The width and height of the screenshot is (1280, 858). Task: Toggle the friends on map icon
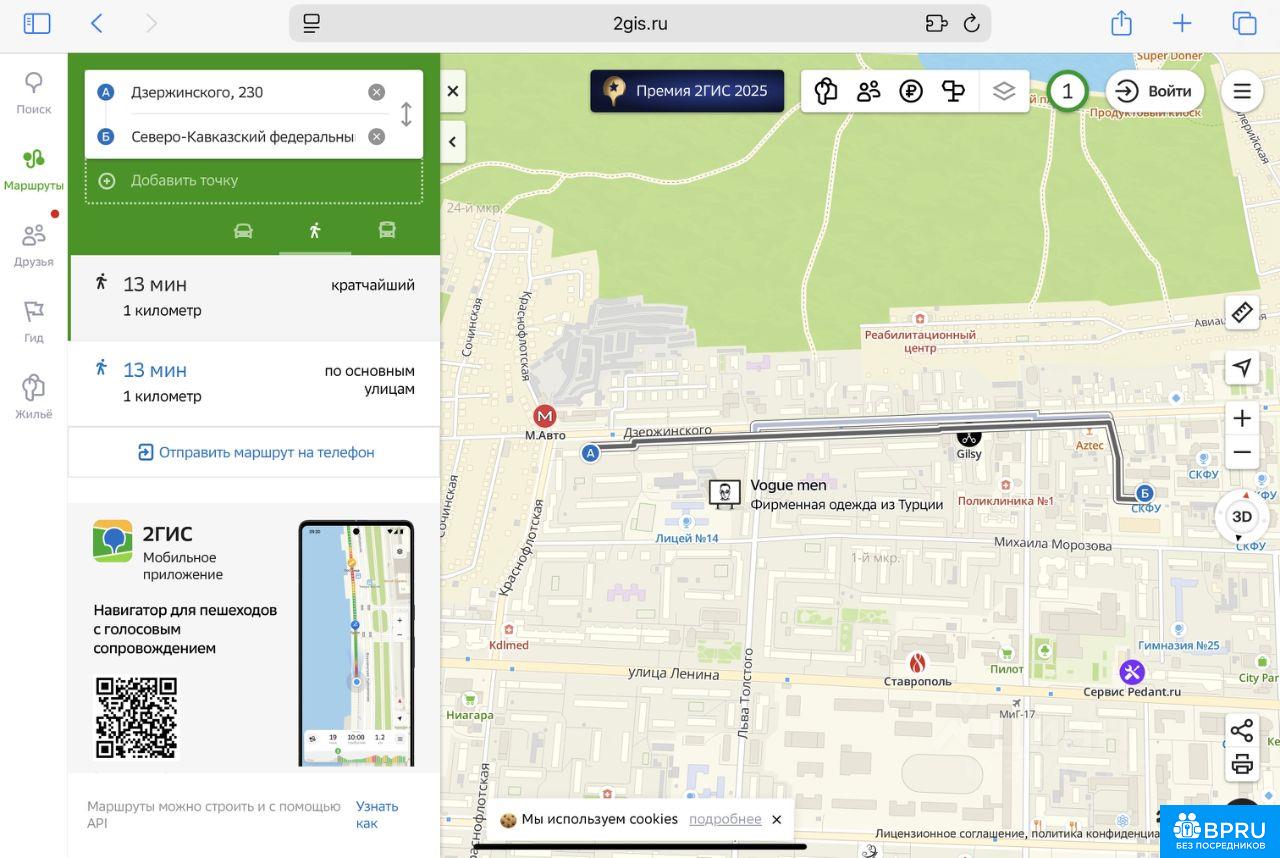click(x=868, y=91)
